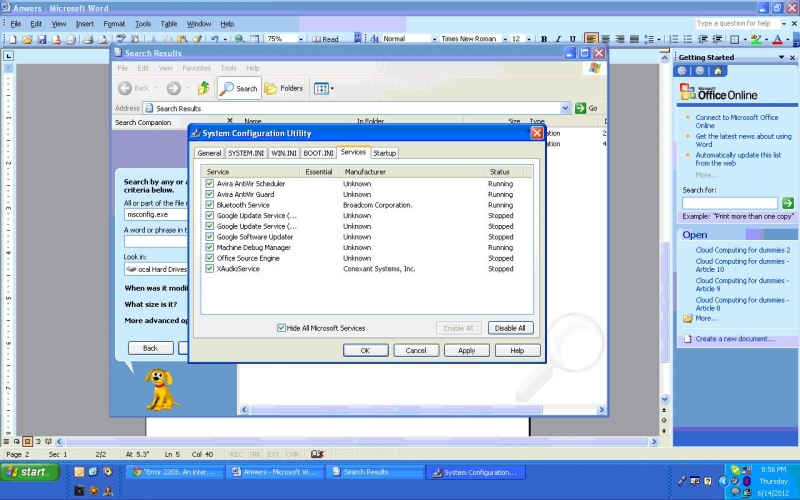Image resolution: width=800 pixels, height=500 pixels.
Task: Click the Search button in Explorer toolbar
Action: [x=239, y=88]
